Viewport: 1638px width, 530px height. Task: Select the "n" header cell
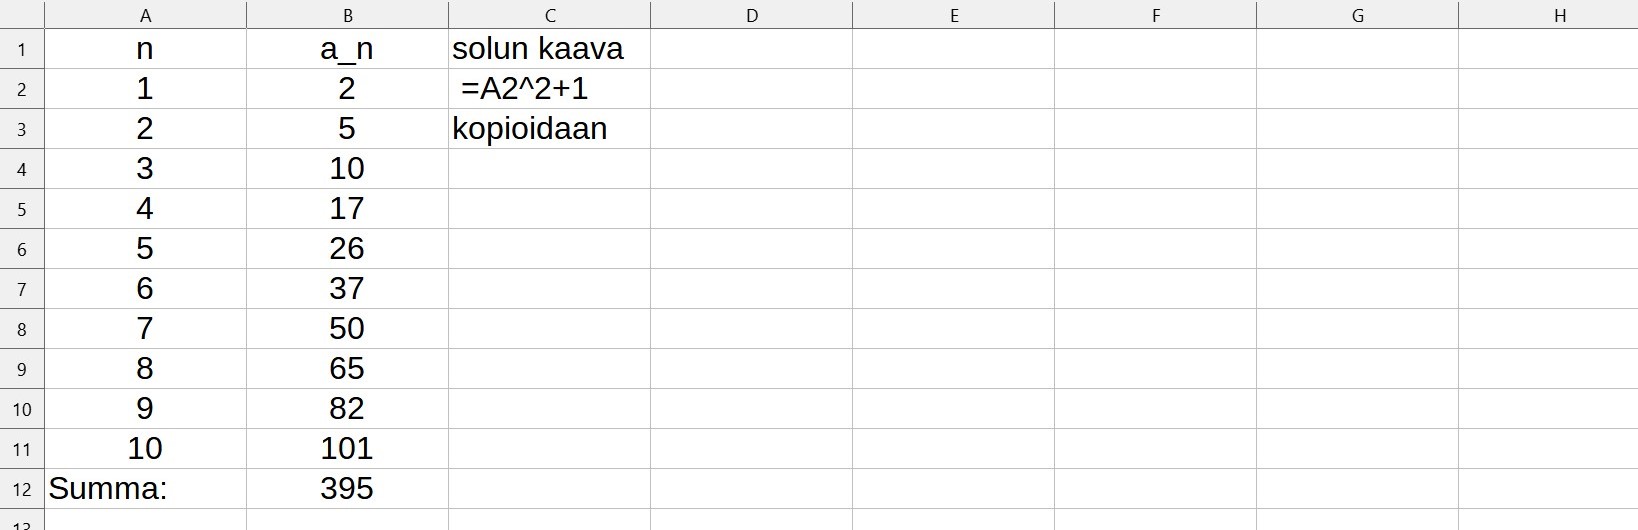point(145,49)
